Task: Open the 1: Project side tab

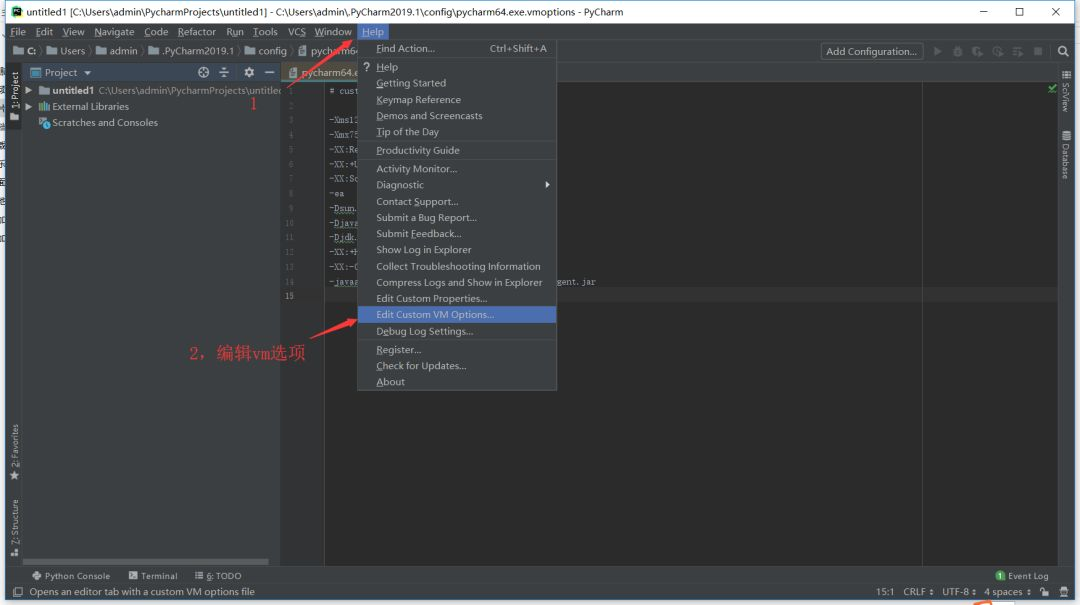Action: tap(14, 96)
